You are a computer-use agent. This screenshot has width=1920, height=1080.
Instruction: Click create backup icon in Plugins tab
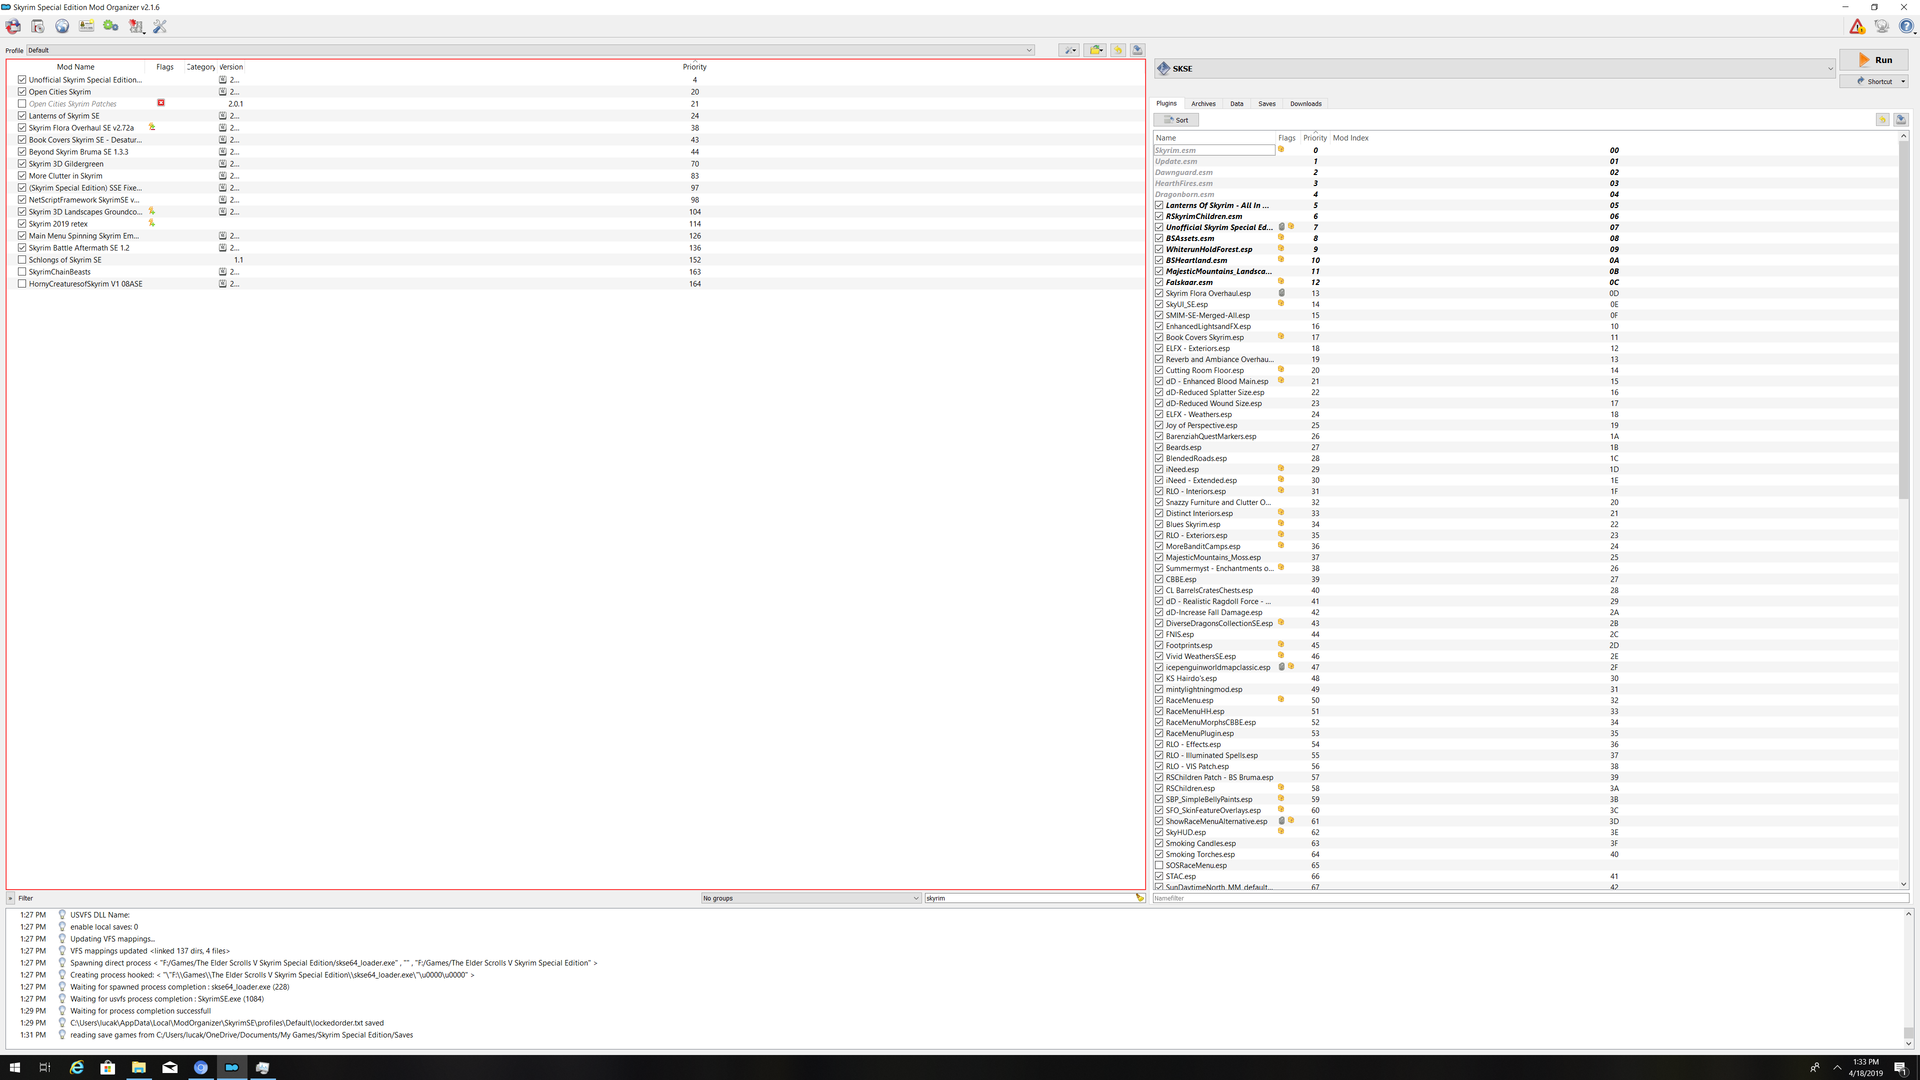[x=1901, y=120]
